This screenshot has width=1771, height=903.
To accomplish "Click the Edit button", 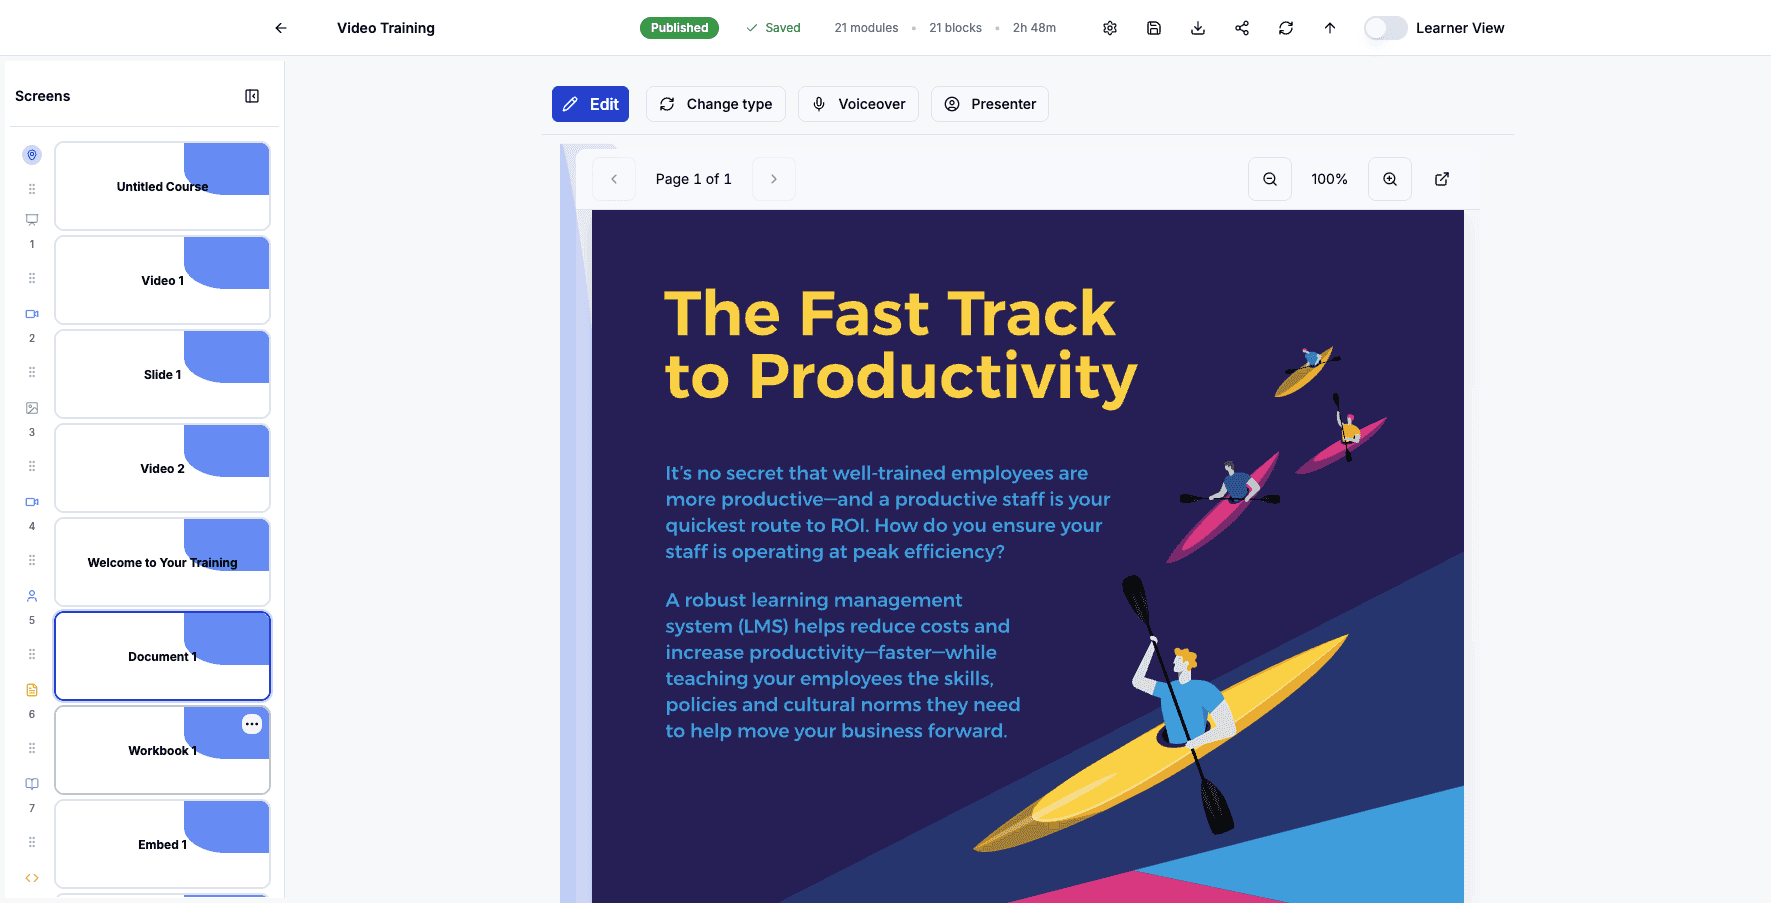I will pos(590,104).
